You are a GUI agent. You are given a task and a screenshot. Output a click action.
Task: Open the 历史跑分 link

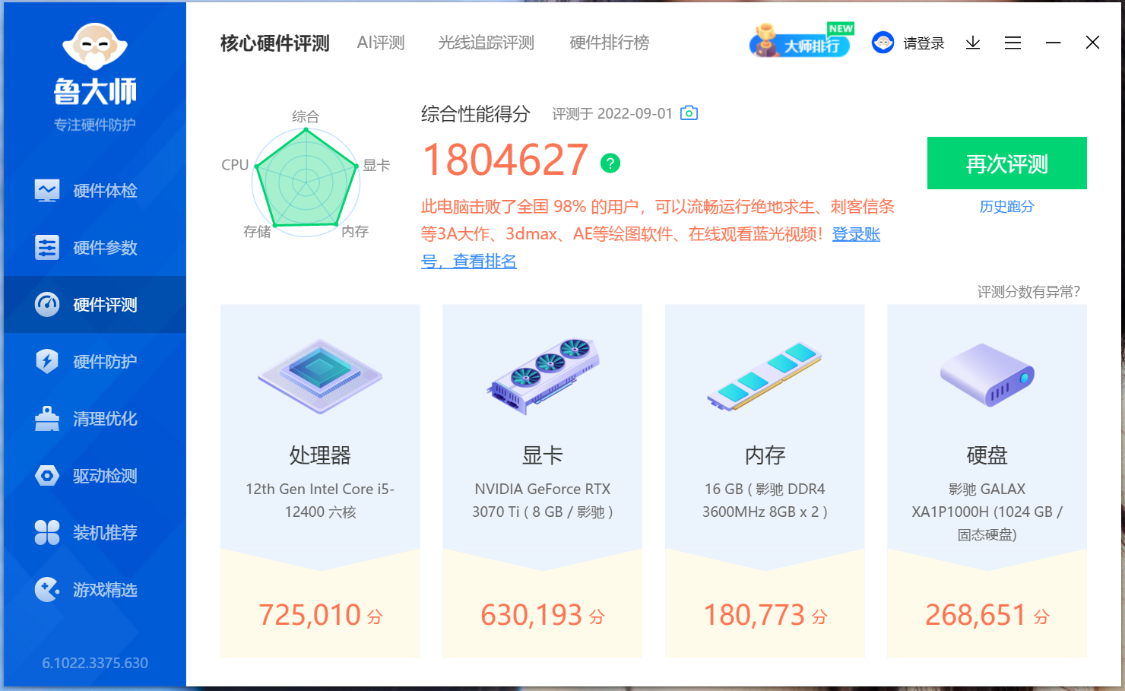tap(1007, 207)
